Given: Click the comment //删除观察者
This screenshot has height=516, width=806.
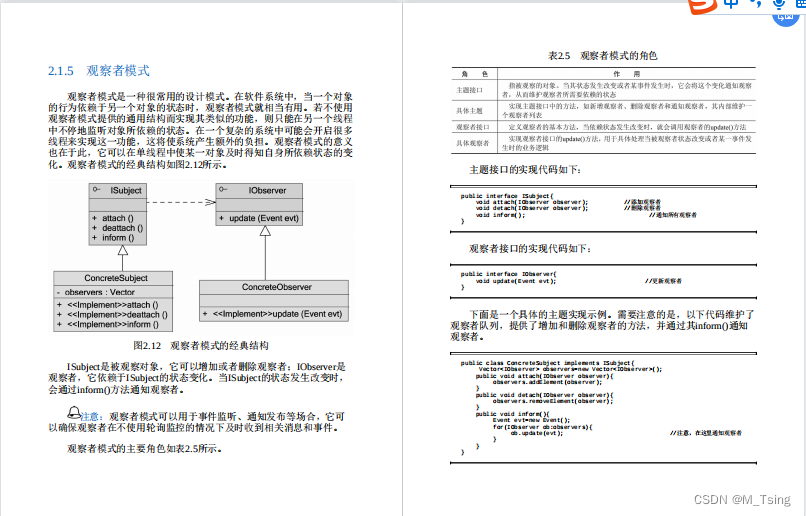Looking at the screenshot, I should [x=643, y=208].
